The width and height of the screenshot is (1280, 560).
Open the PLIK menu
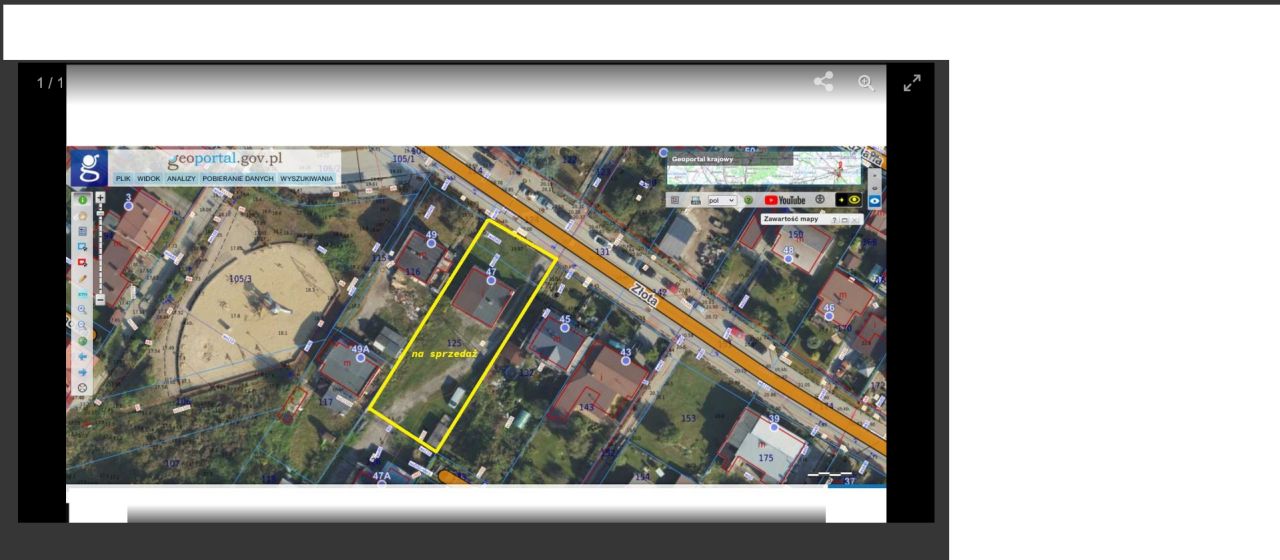123,178
